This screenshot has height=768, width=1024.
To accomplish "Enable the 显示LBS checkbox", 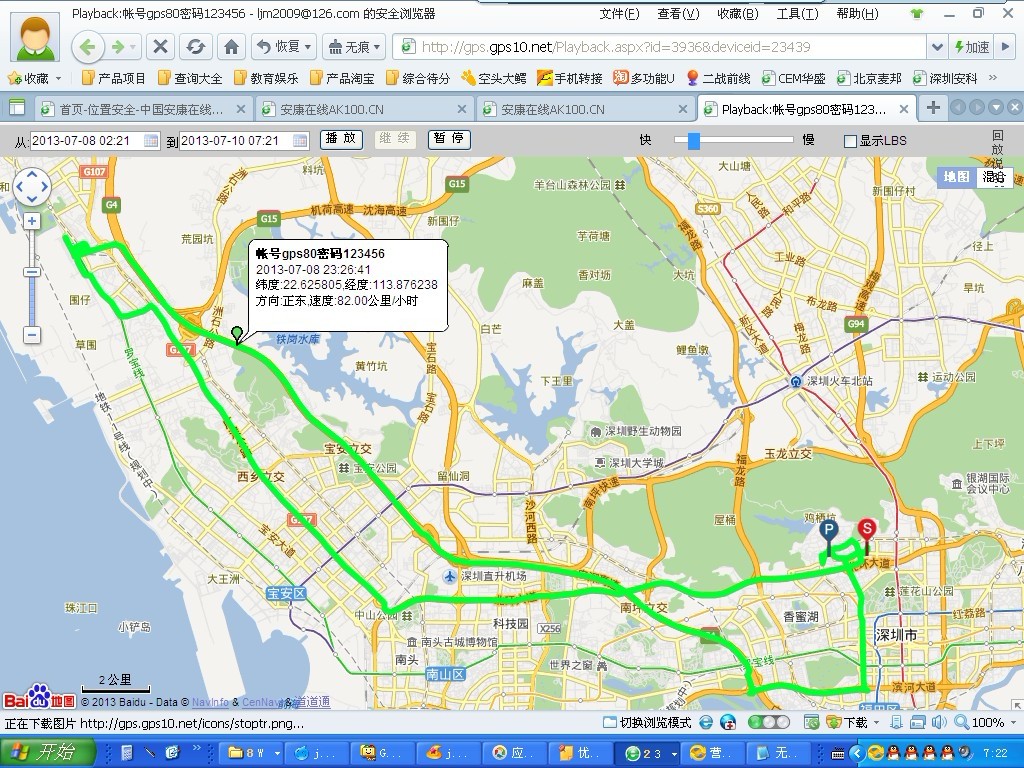I will click(x=850, y=141).
